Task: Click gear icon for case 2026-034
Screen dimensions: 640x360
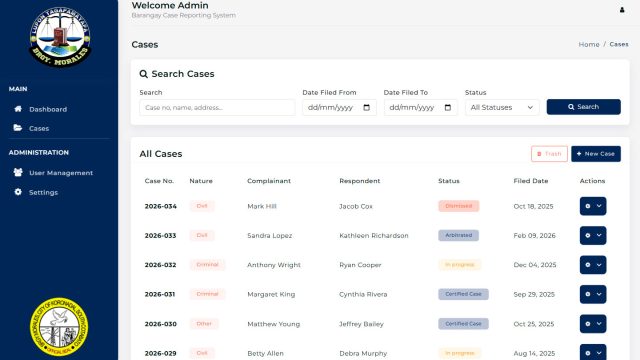Action: click(588, 206)
